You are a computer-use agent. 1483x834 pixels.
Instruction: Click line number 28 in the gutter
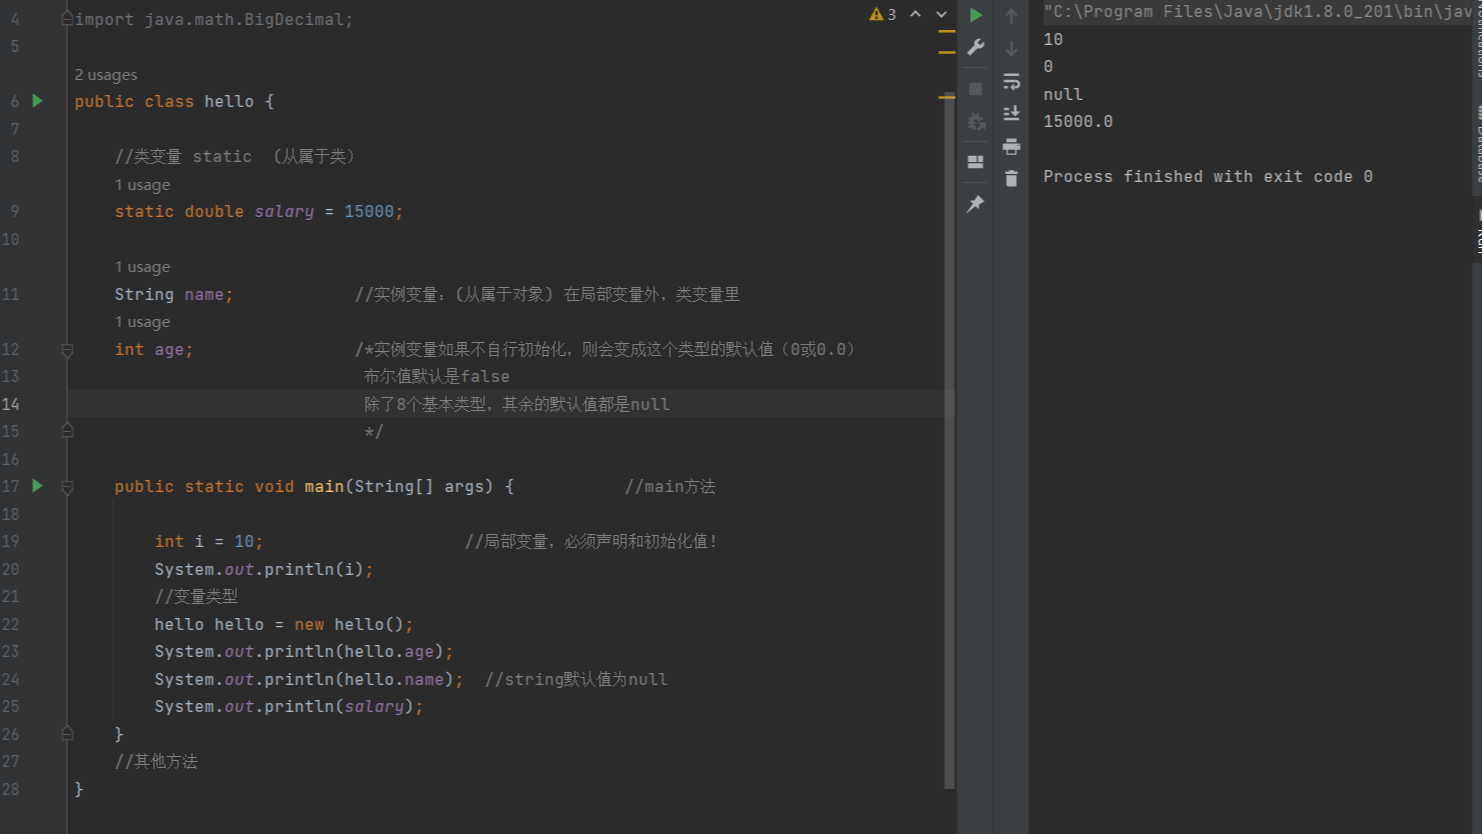pyautogui.click(x=11, y=789)
